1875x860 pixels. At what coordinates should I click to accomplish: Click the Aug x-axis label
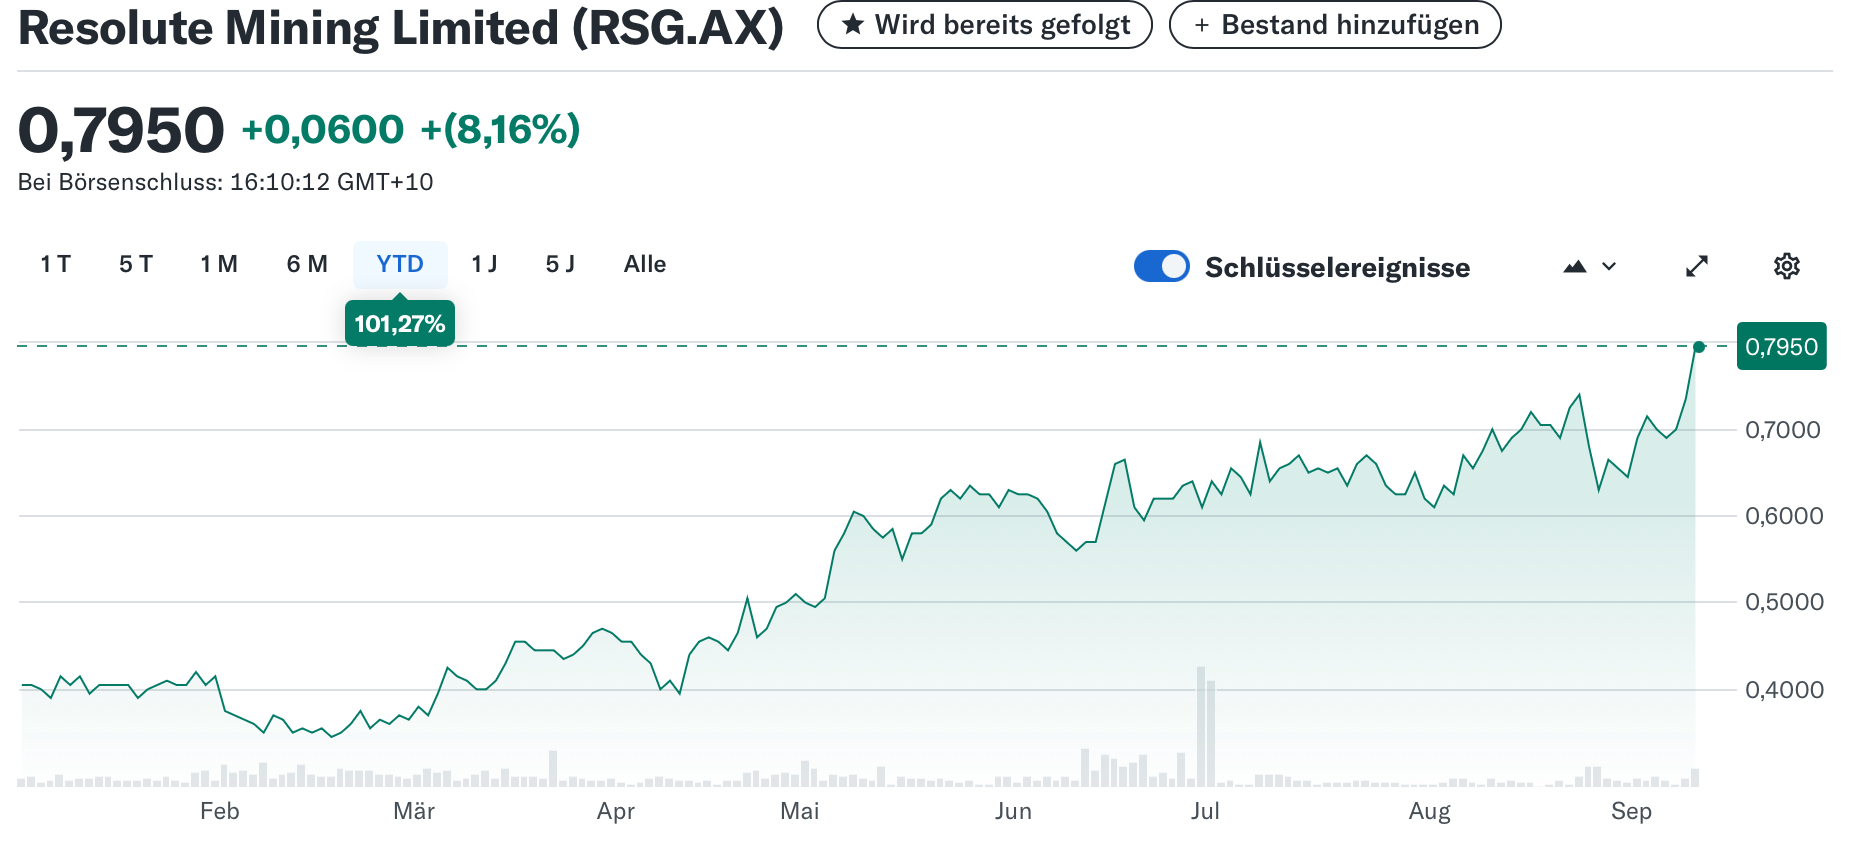pos(1430,811)
